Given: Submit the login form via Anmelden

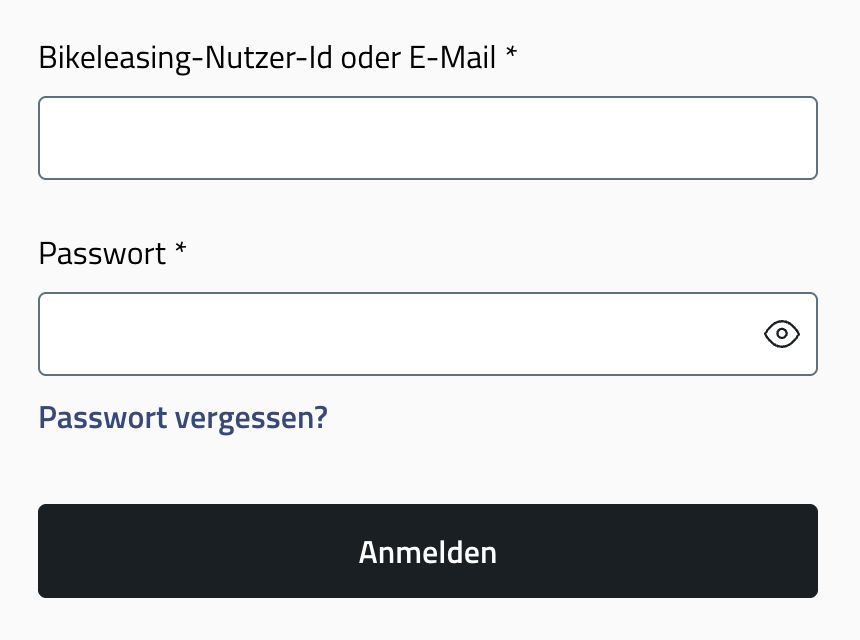Looking at the screenshot, I should pos(428,551).
